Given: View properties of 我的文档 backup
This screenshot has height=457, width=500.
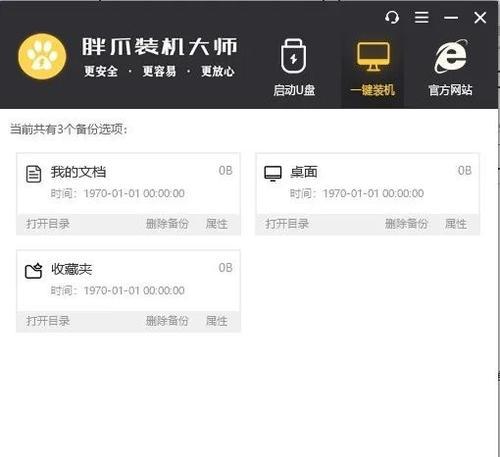Looking at the screenshot, I should 217,224.
